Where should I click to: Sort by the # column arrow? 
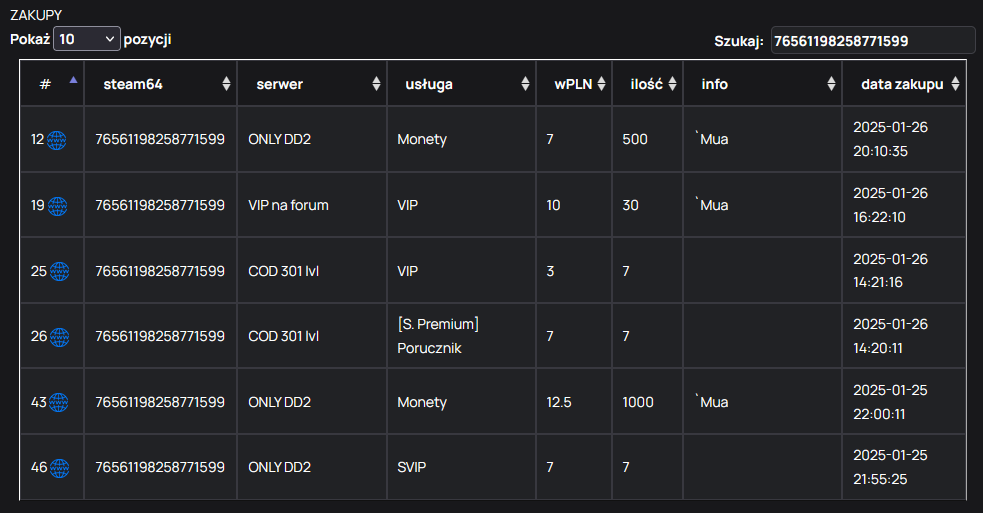[73, 80]
